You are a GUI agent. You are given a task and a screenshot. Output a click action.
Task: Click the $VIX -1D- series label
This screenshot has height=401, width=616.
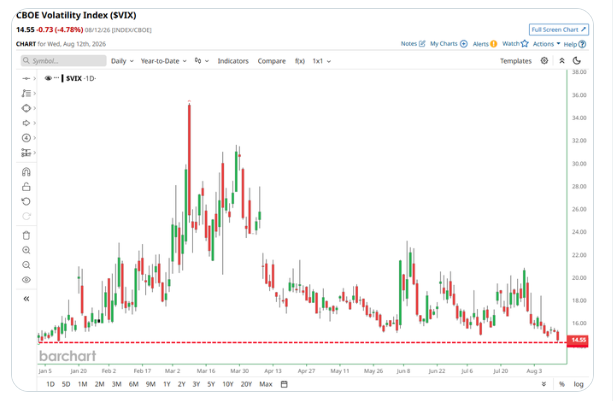coord(81,79)
